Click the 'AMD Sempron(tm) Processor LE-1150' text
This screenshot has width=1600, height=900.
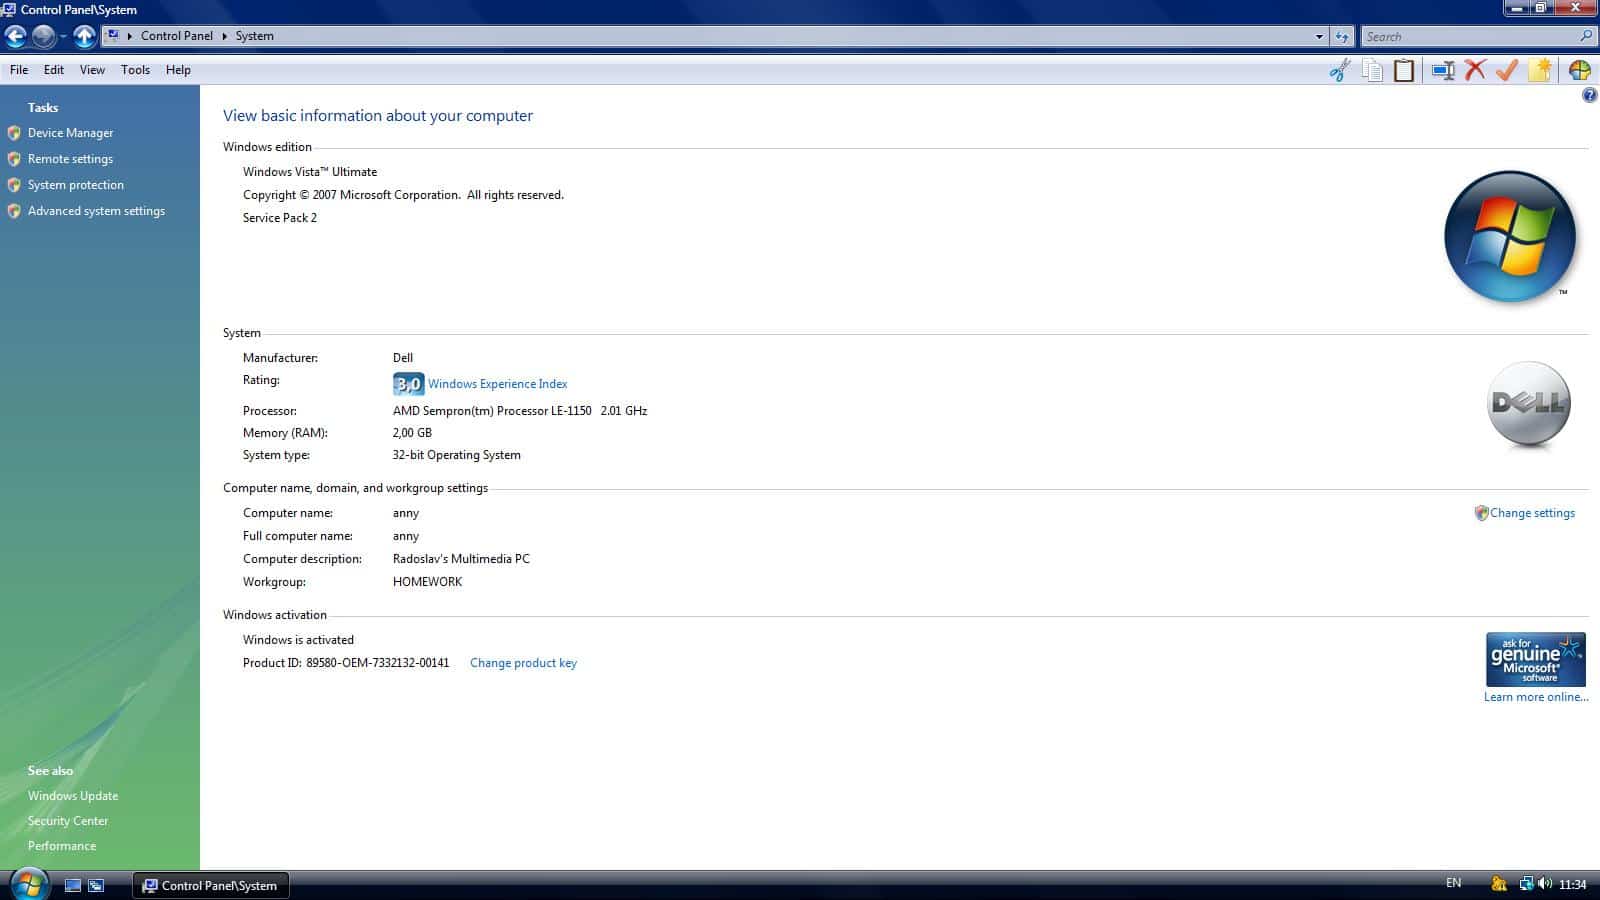tap(492, 411)
